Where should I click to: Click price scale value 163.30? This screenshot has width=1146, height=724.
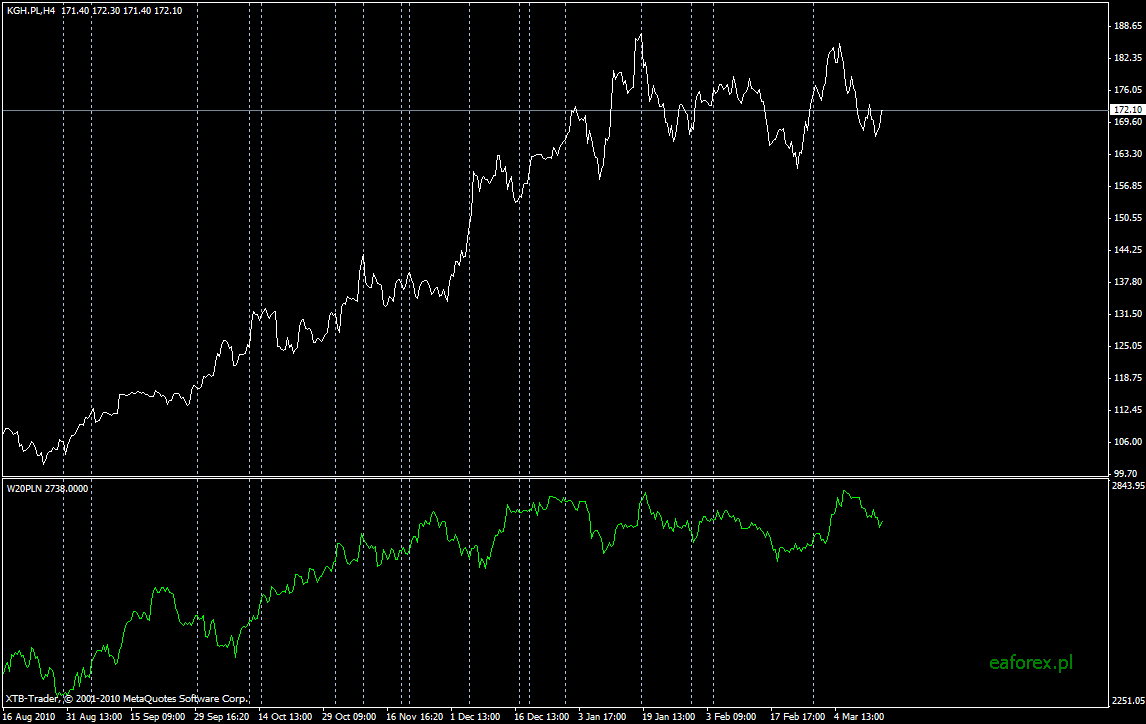pos(1128,153)
